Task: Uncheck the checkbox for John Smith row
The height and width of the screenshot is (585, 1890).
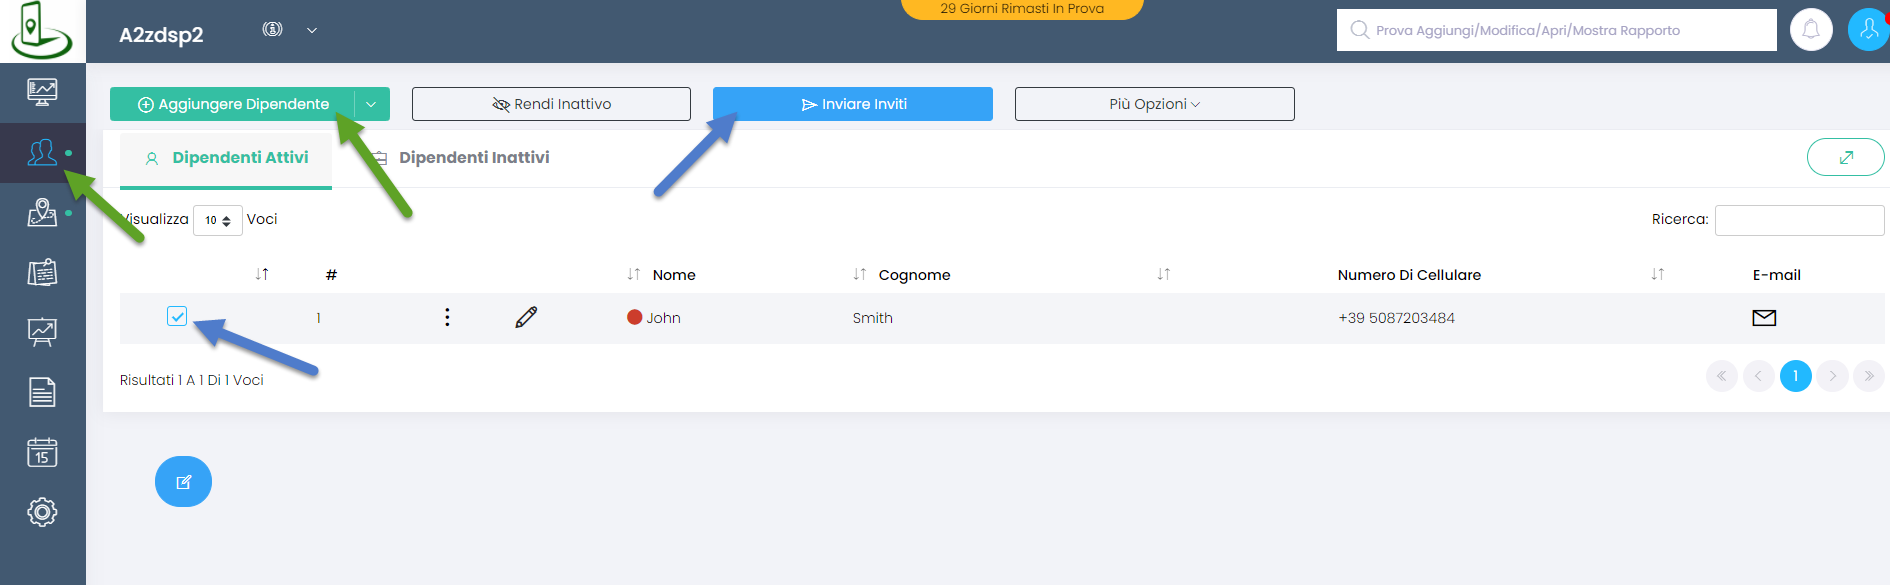Action: click(177, 317)
